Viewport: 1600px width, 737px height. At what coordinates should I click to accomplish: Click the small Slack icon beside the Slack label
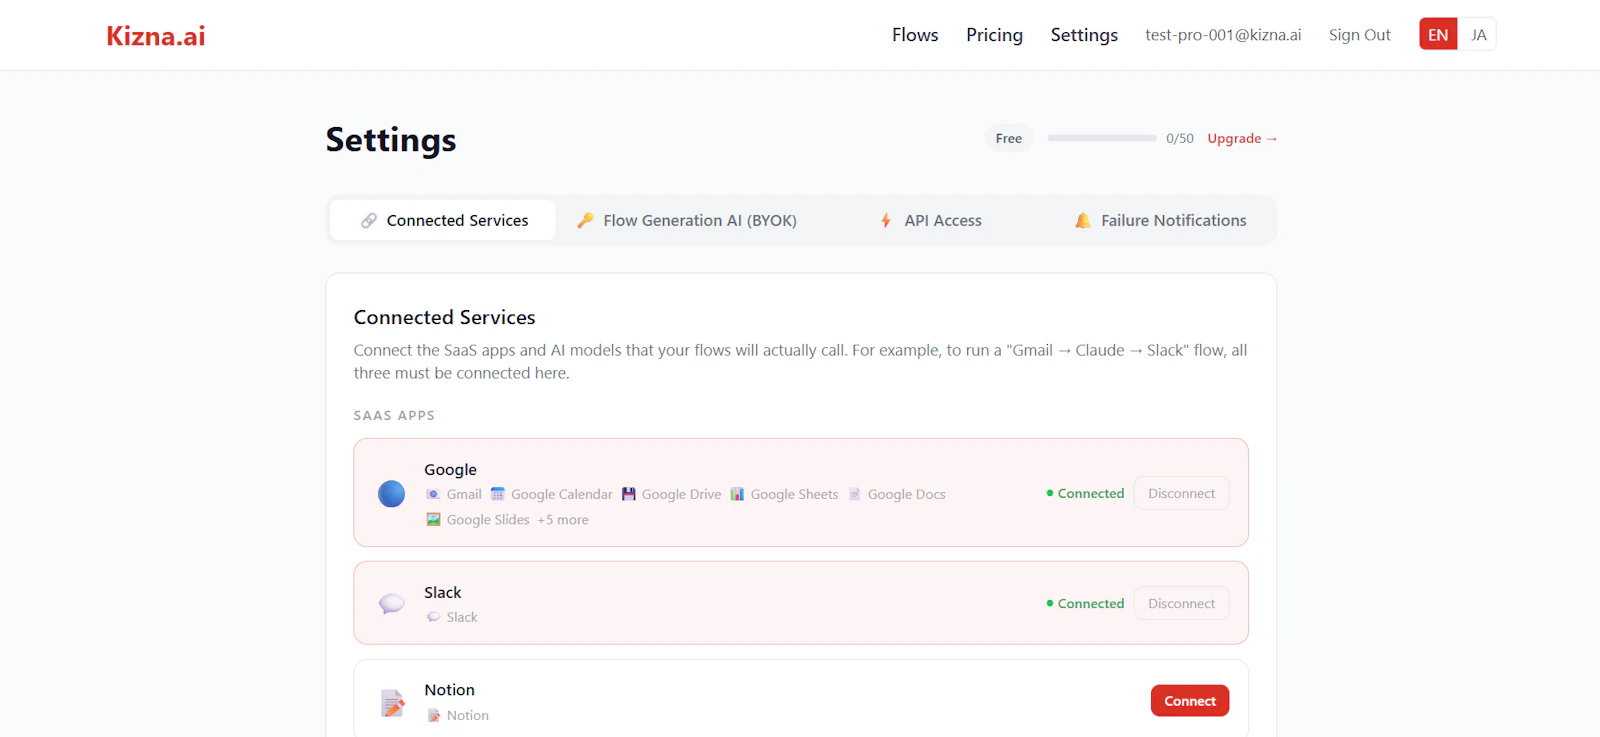(433, 617)
